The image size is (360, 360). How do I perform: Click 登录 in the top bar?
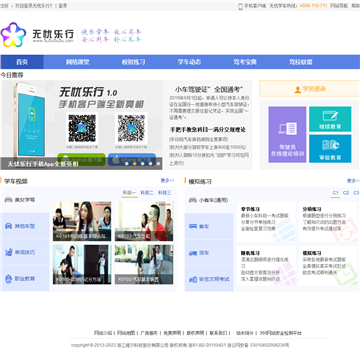pos(63,6)
